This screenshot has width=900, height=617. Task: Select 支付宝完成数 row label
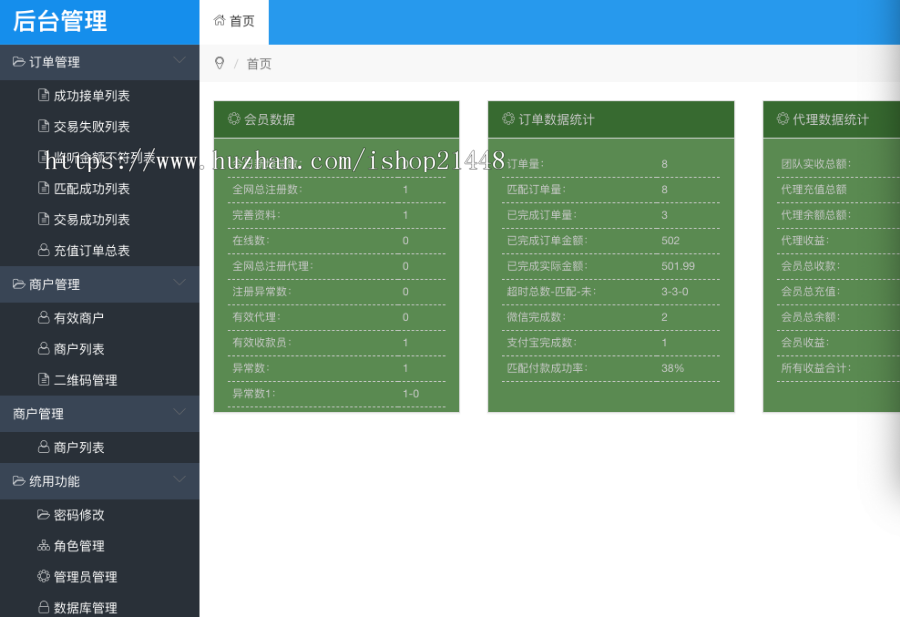(x=541, y=343)
